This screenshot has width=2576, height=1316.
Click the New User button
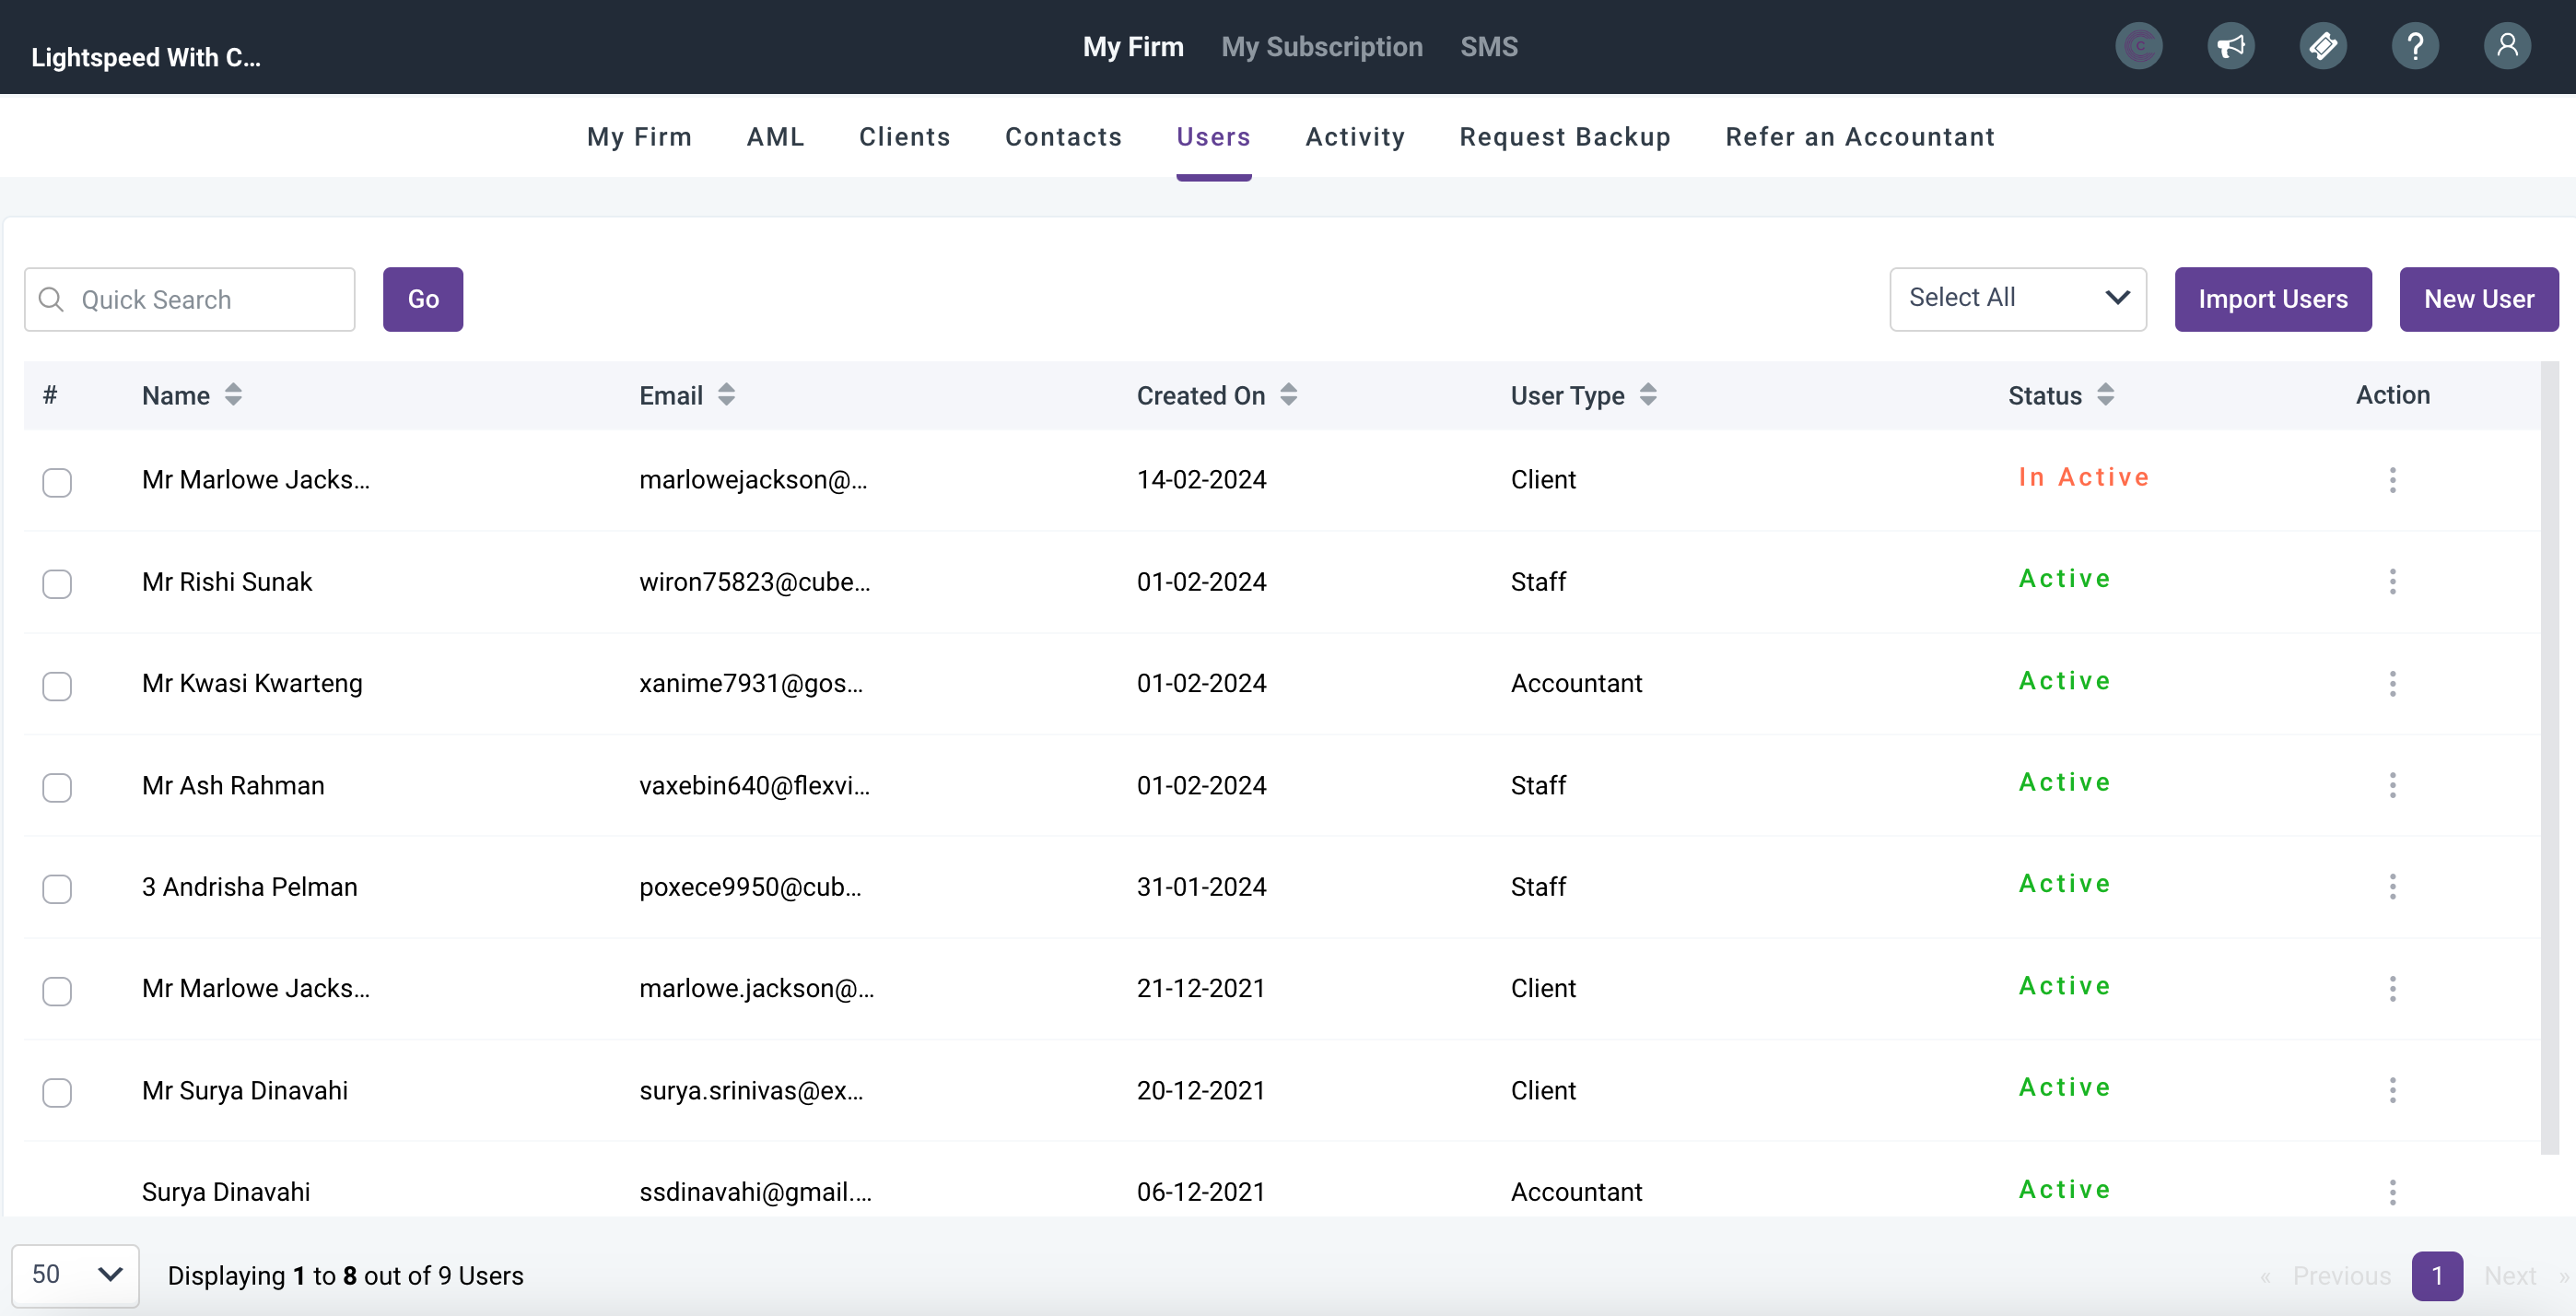click(2478, 299)
